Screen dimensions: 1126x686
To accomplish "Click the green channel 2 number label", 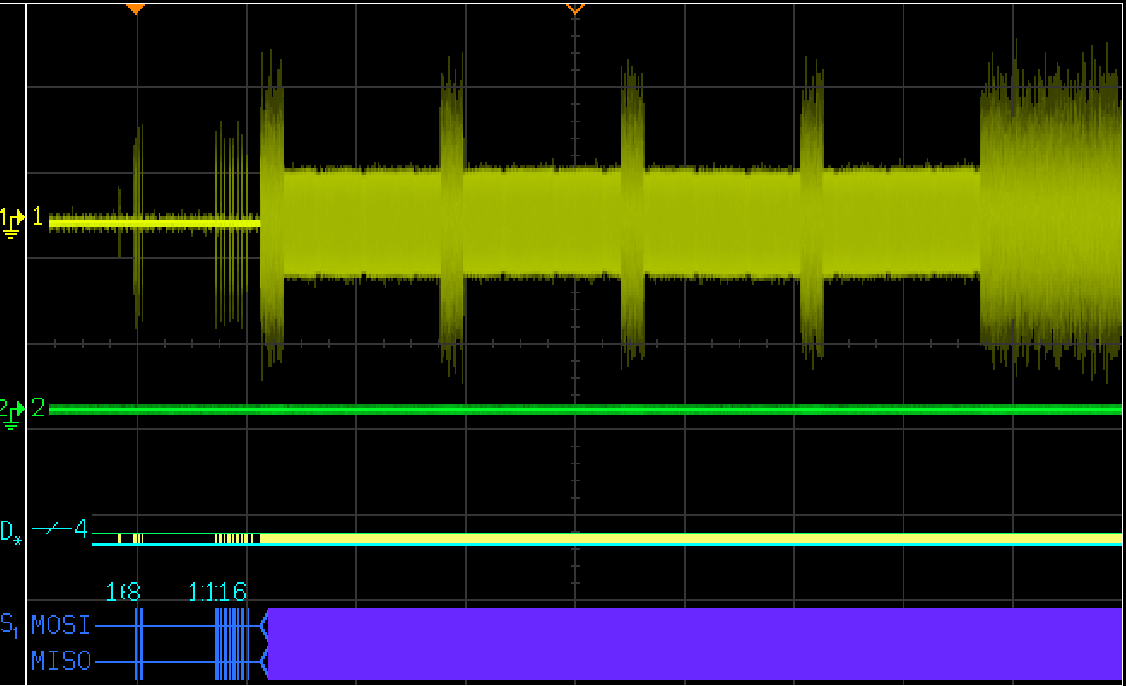I will point(38,407).
